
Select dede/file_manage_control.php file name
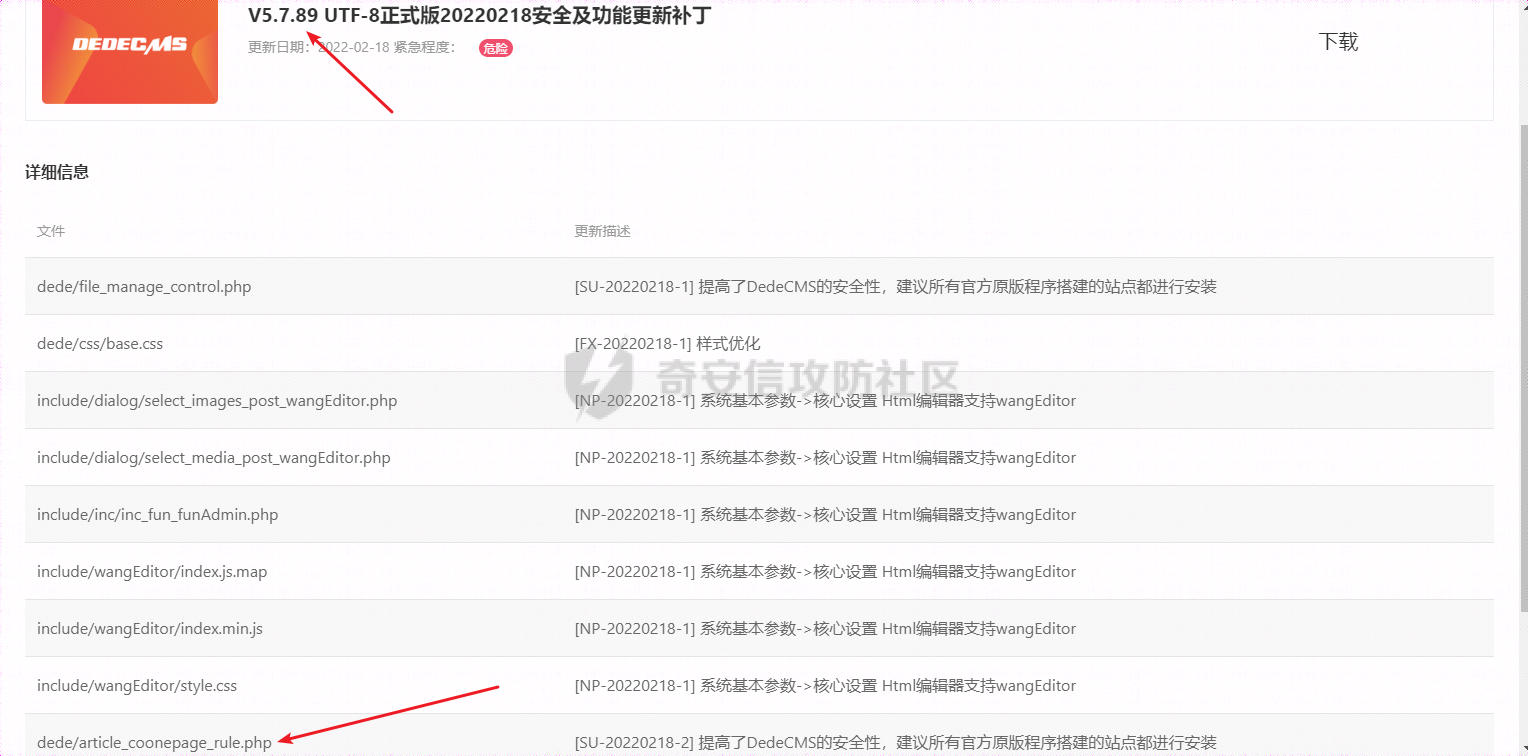point(144,287)
